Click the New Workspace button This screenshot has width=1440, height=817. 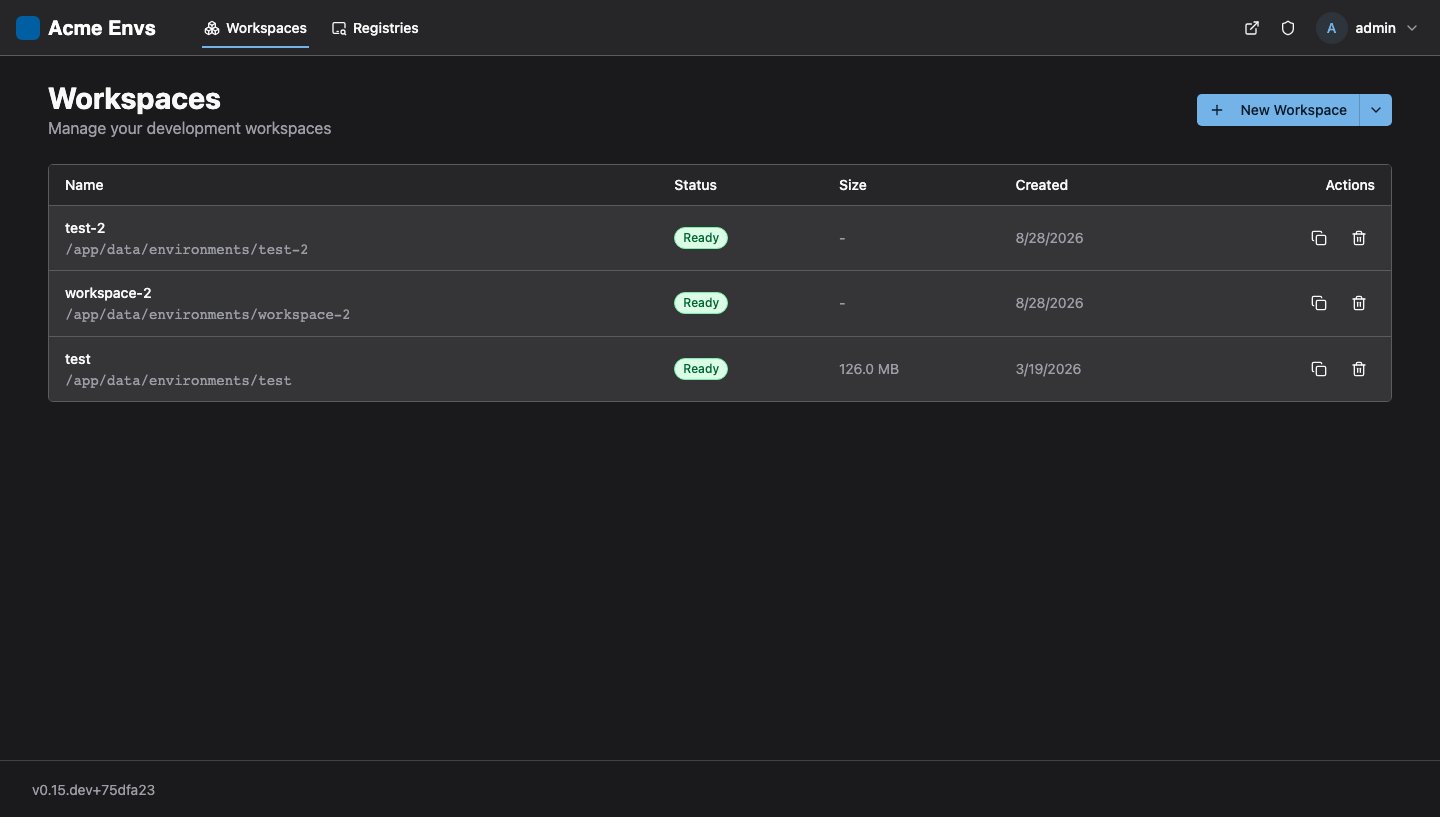pos(1278,110)
